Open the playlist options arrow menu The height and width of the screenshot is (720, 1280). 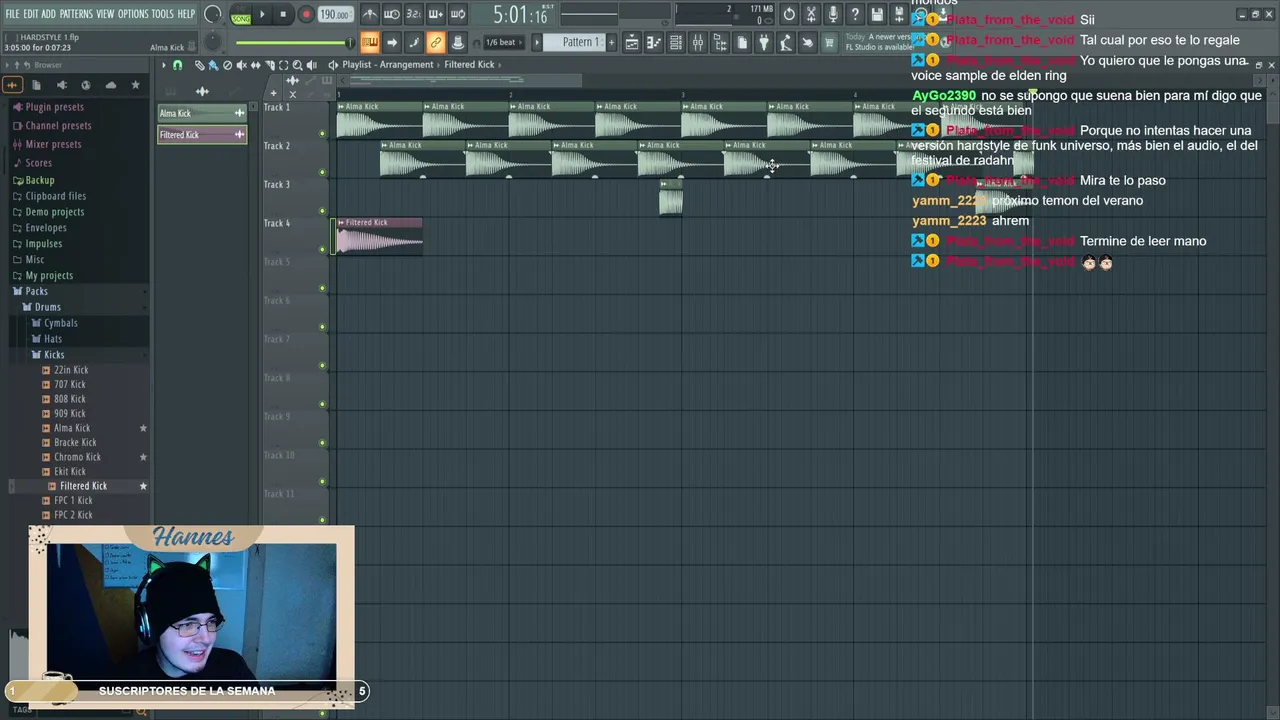point(164,65)
